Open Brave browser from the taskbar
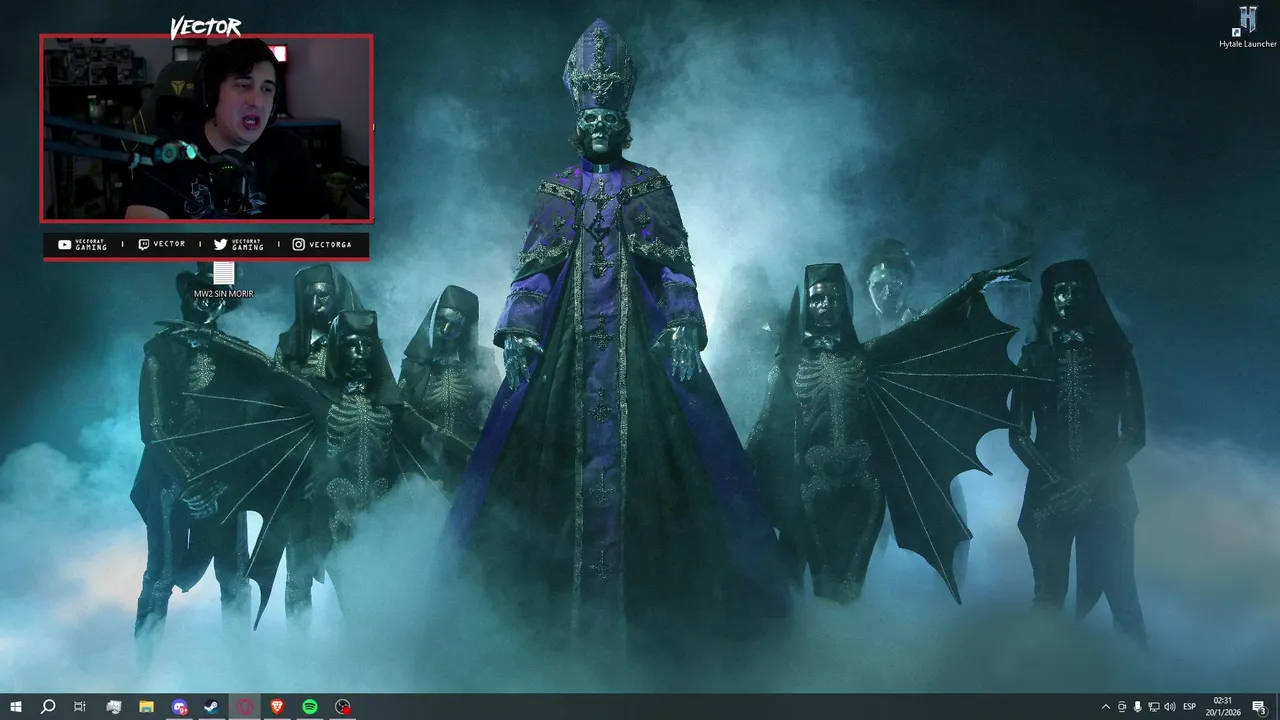The width and height of the screenshot is (1280, 720). [277, 707]
